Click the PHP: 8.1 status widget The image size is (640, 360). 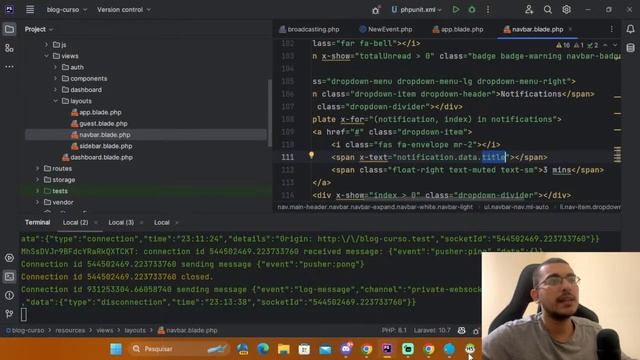(394, 330)
